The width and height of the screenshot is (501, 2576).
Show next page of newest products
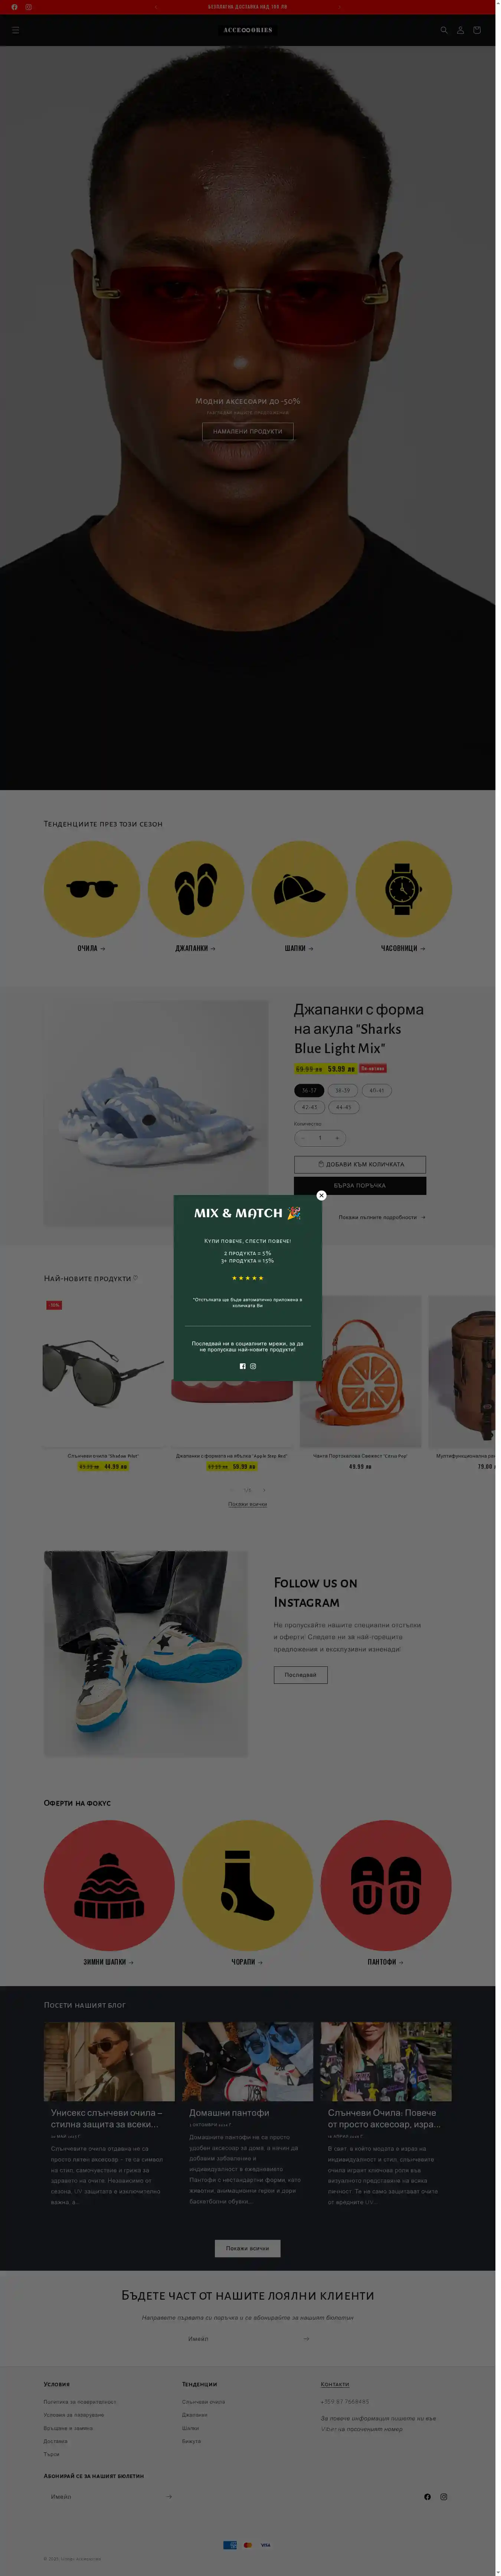[x=264, y=1489]
